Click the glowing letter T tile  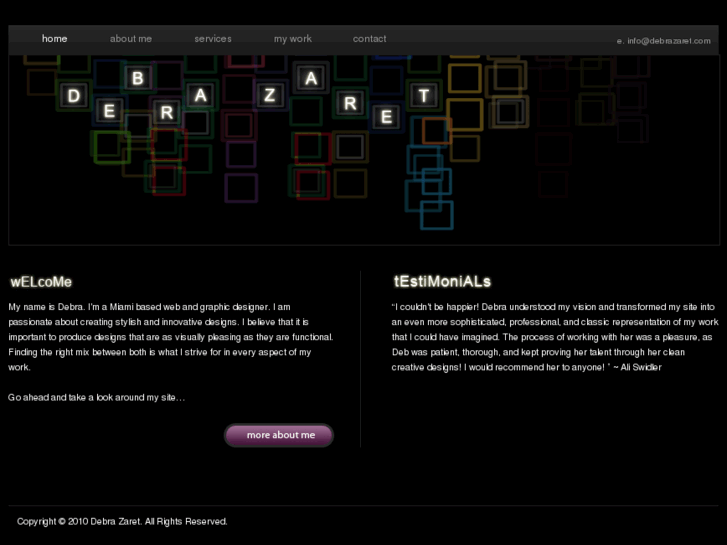(x=424, y=96)
